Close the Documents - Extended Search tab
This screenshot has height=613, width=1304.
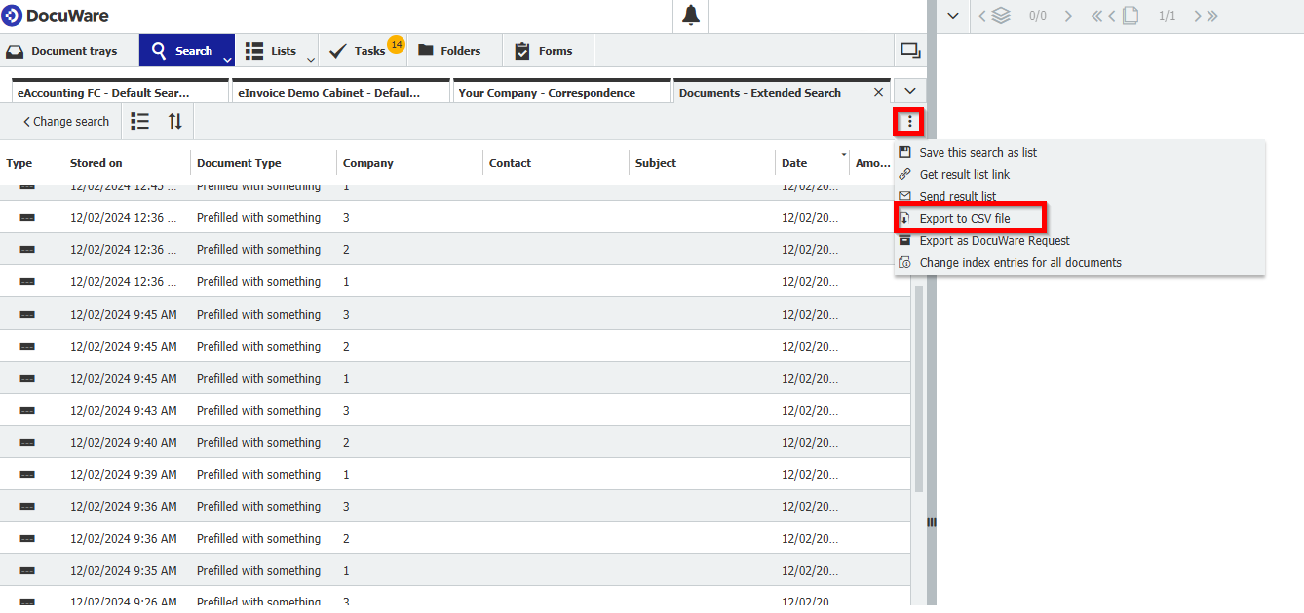[879, 92]
